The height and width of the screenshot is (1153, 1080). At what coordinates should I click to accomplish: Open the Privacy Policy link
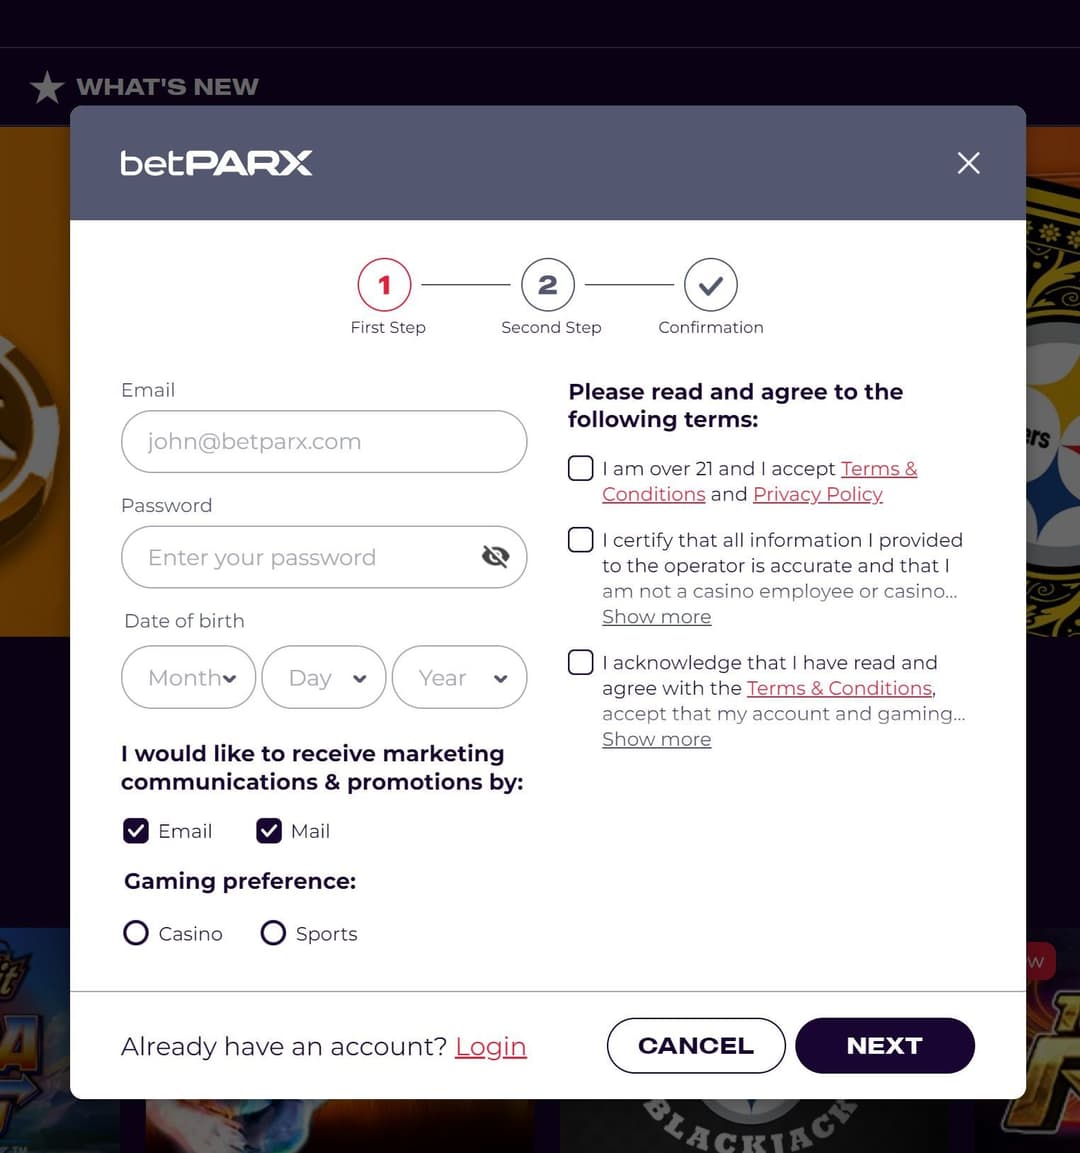click(x=817, y=494)
